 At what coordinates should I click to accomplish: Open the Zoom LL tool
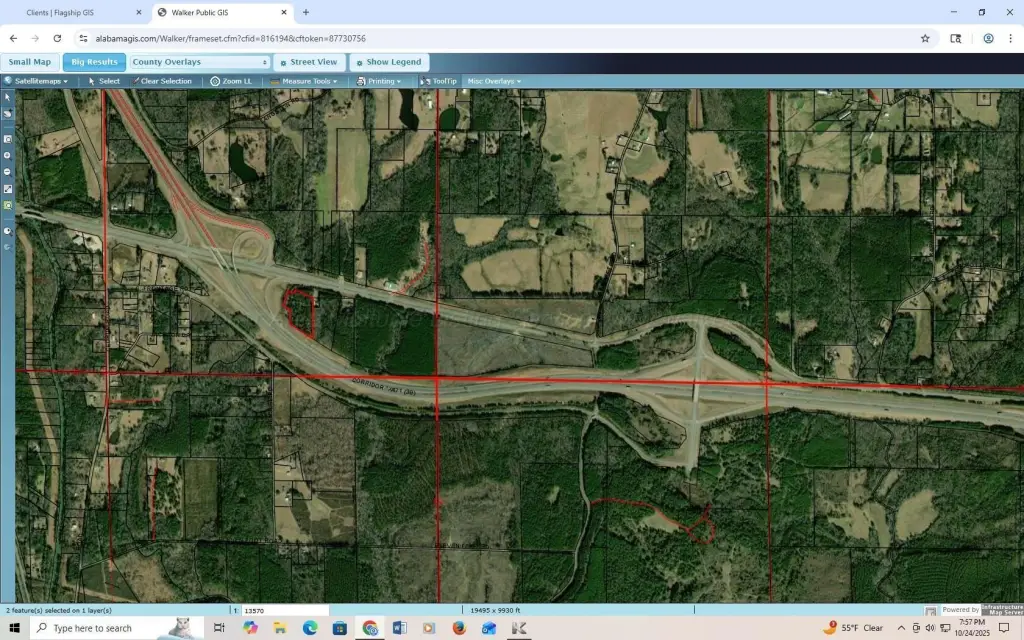coord(231,81)
